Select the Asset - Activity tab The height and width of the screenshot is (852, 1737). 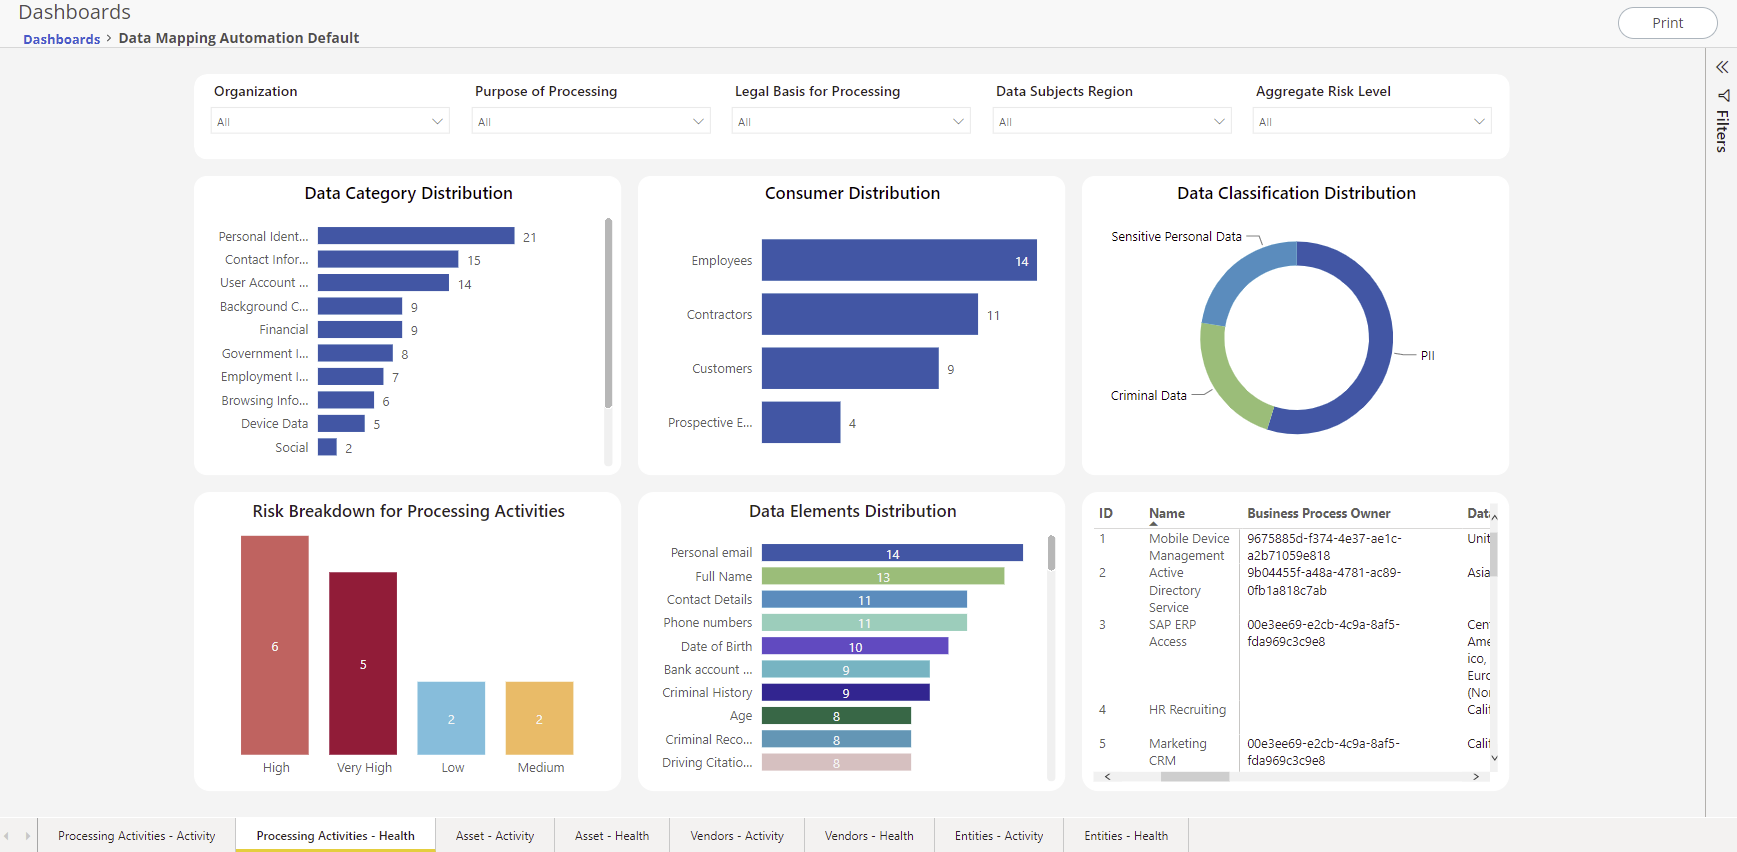pyautogui.click(x=495, y=836)
